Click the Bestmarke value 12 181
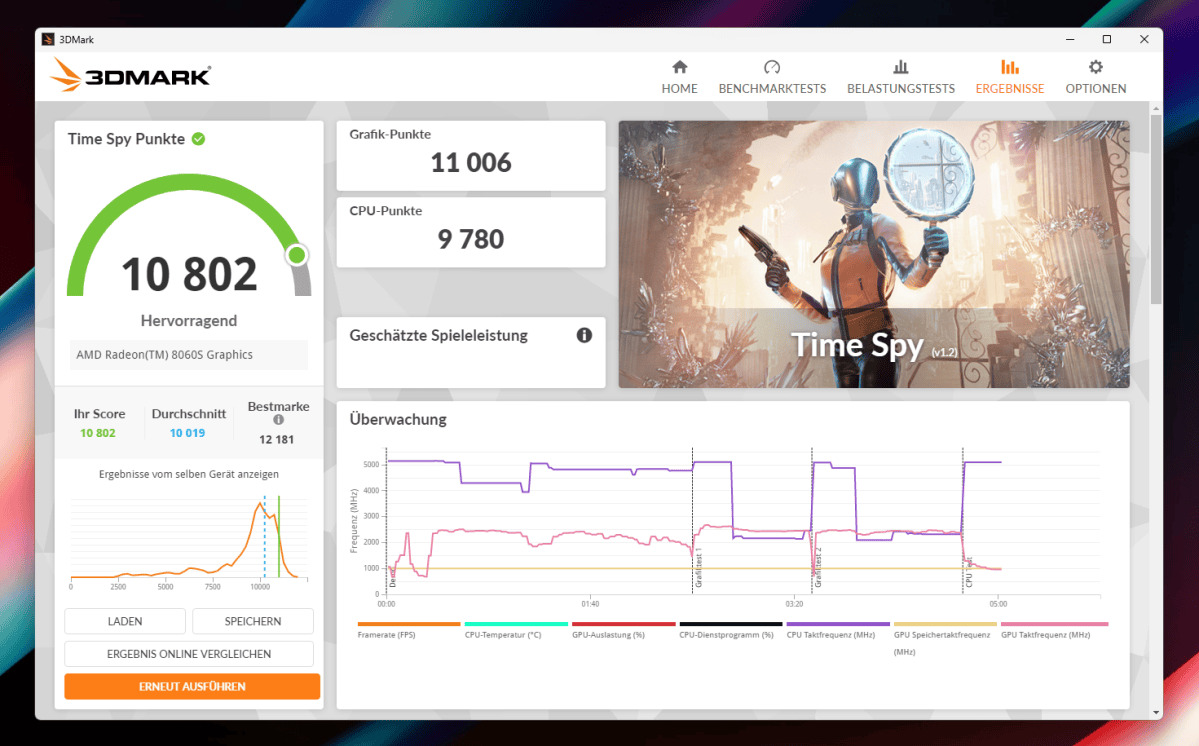Image resolution: width=1199 pixels, height=746 pixels. [x=276, y=439]
